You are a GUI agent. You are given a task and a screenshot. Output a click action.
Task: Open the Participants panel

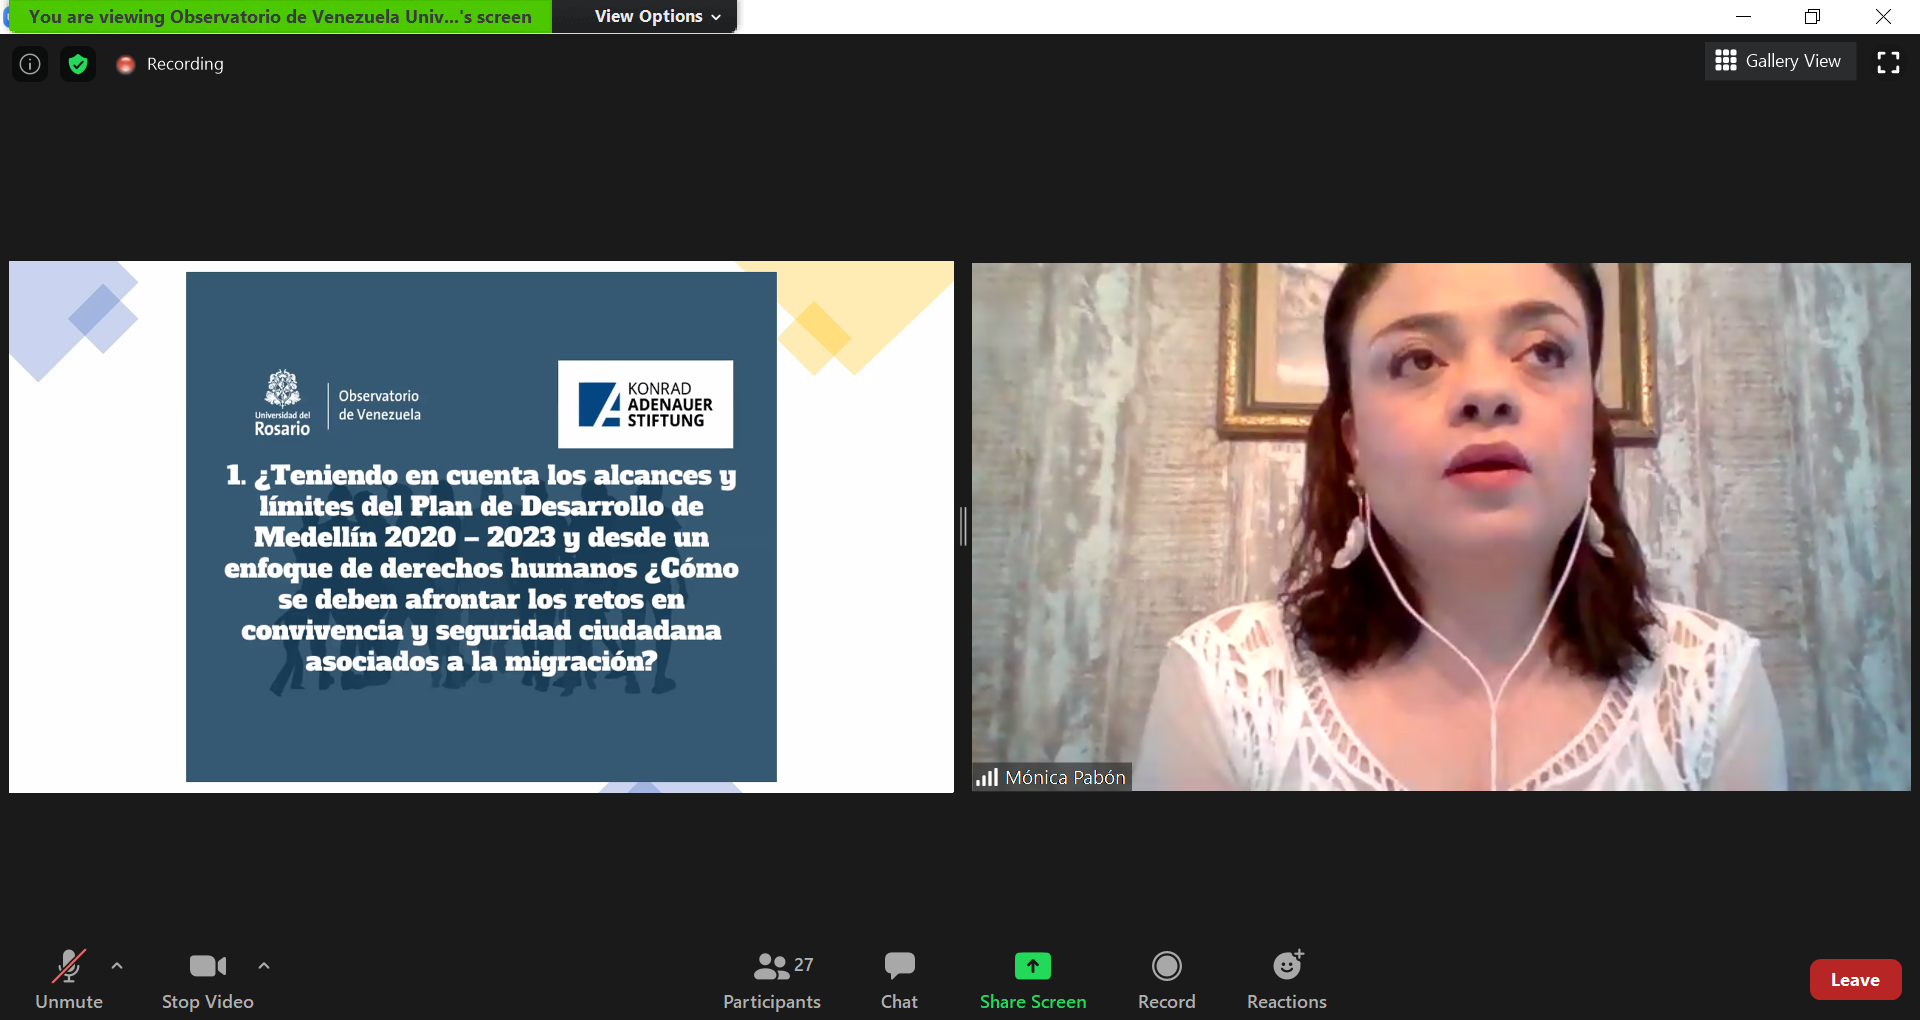(771, 980)
